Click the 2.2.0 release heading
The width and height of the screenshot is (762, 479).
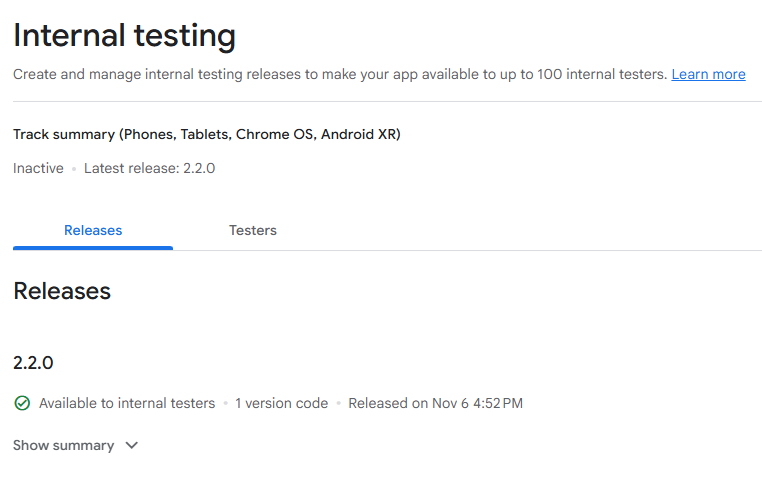coord(33,363)
